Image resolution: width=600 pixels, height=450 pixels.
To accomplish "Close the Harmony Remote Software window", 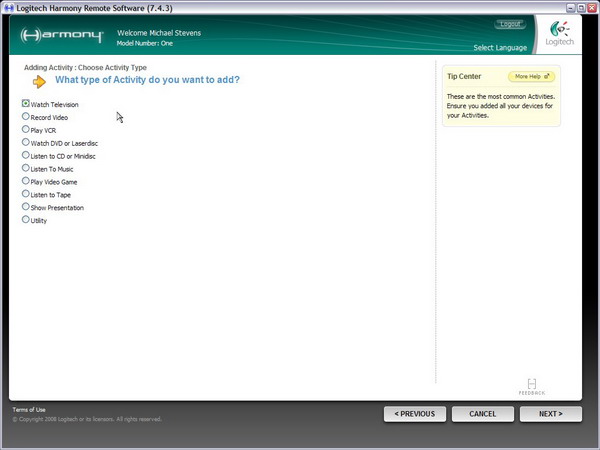I will pos(592,8).
